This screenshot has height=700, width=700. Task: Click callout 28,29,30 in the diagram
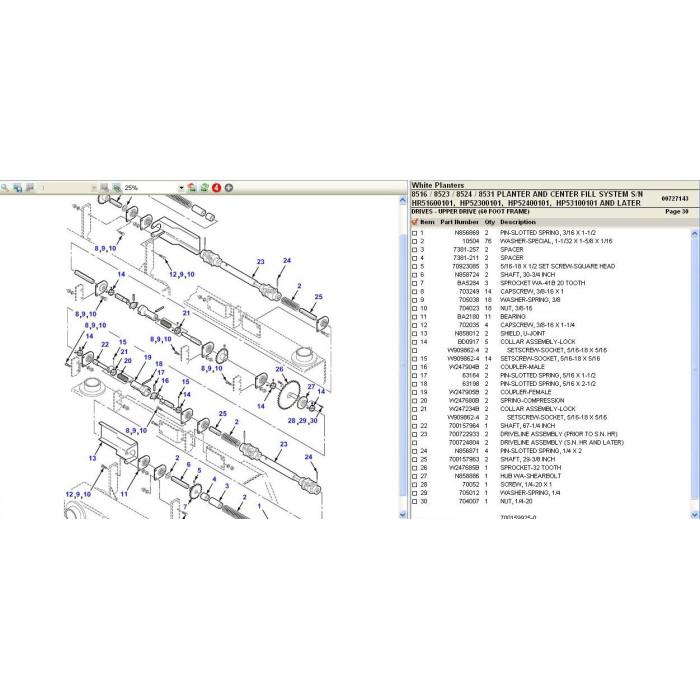[x=303, y=421]
